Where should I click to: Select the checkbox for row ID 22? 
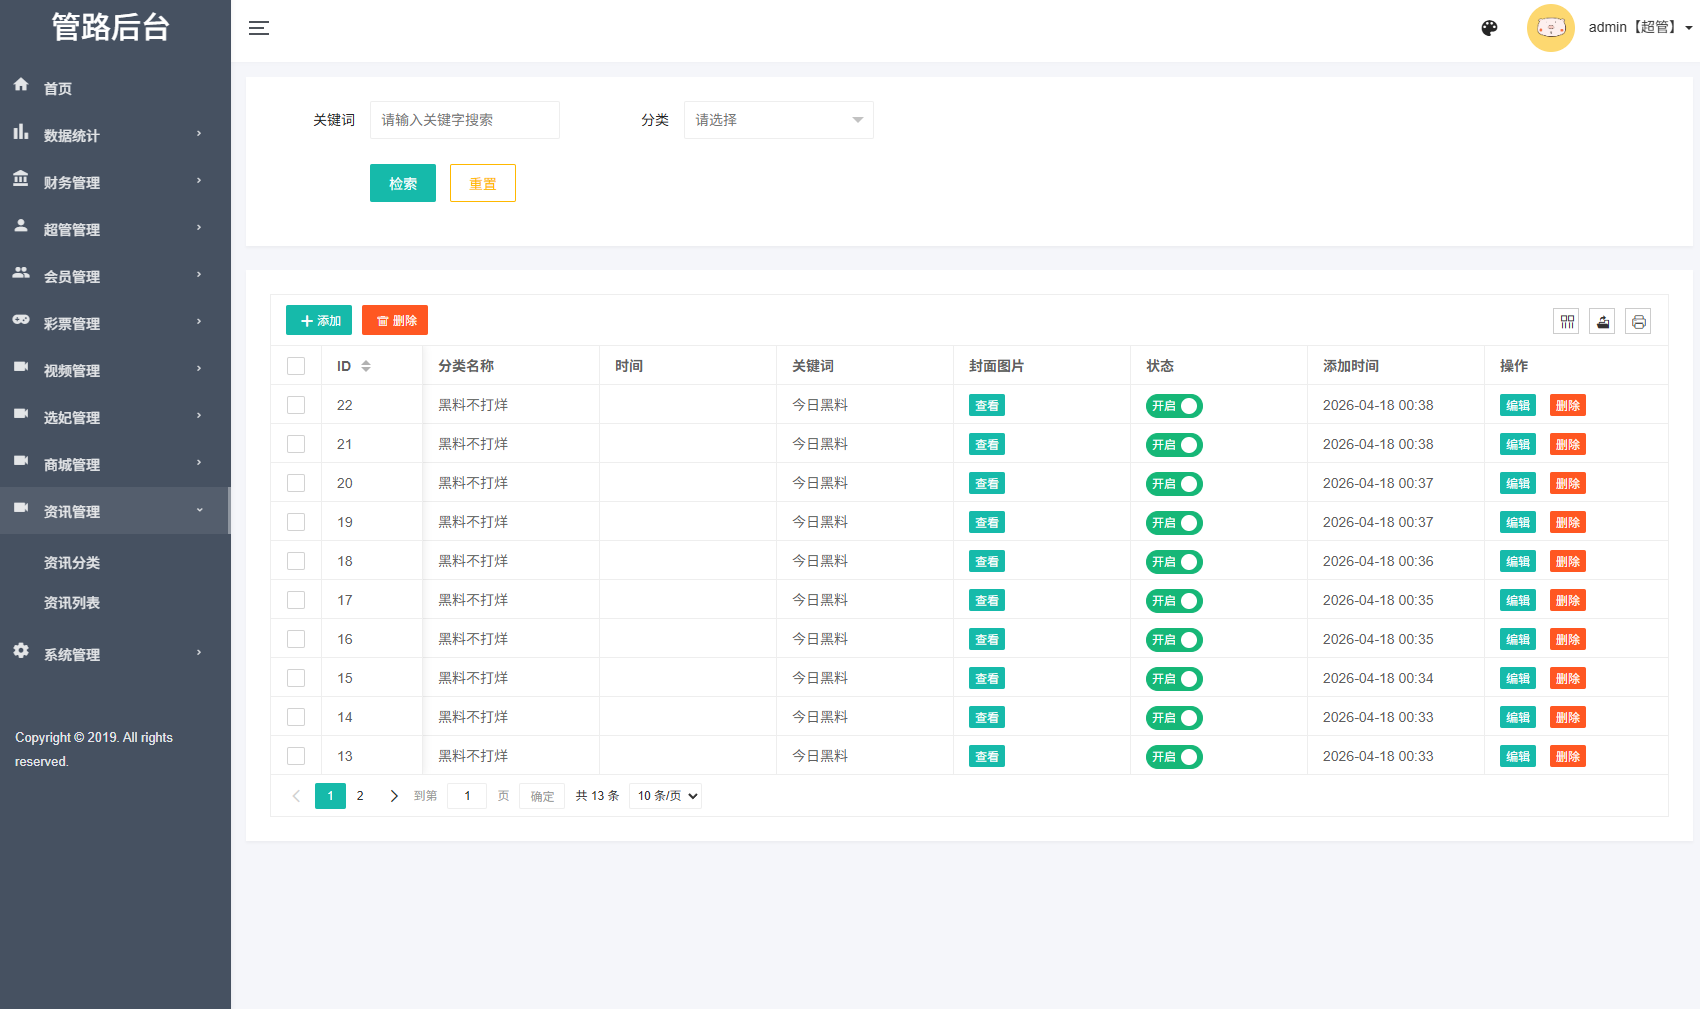296,405
